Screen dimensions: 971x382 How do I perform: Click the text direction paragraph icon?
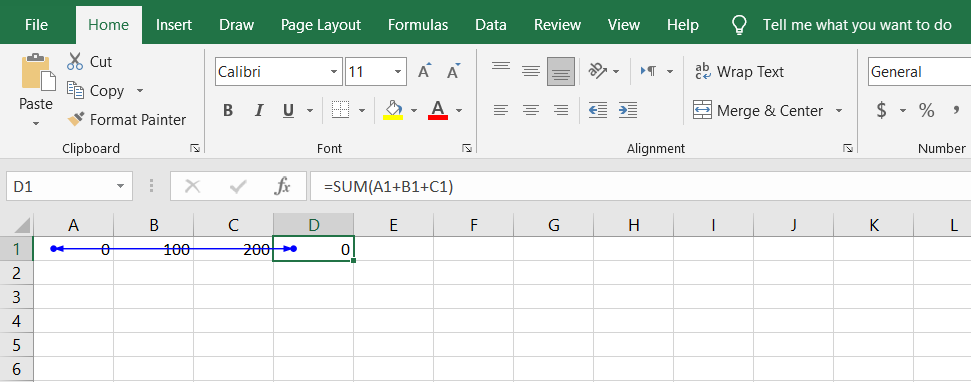648,71
